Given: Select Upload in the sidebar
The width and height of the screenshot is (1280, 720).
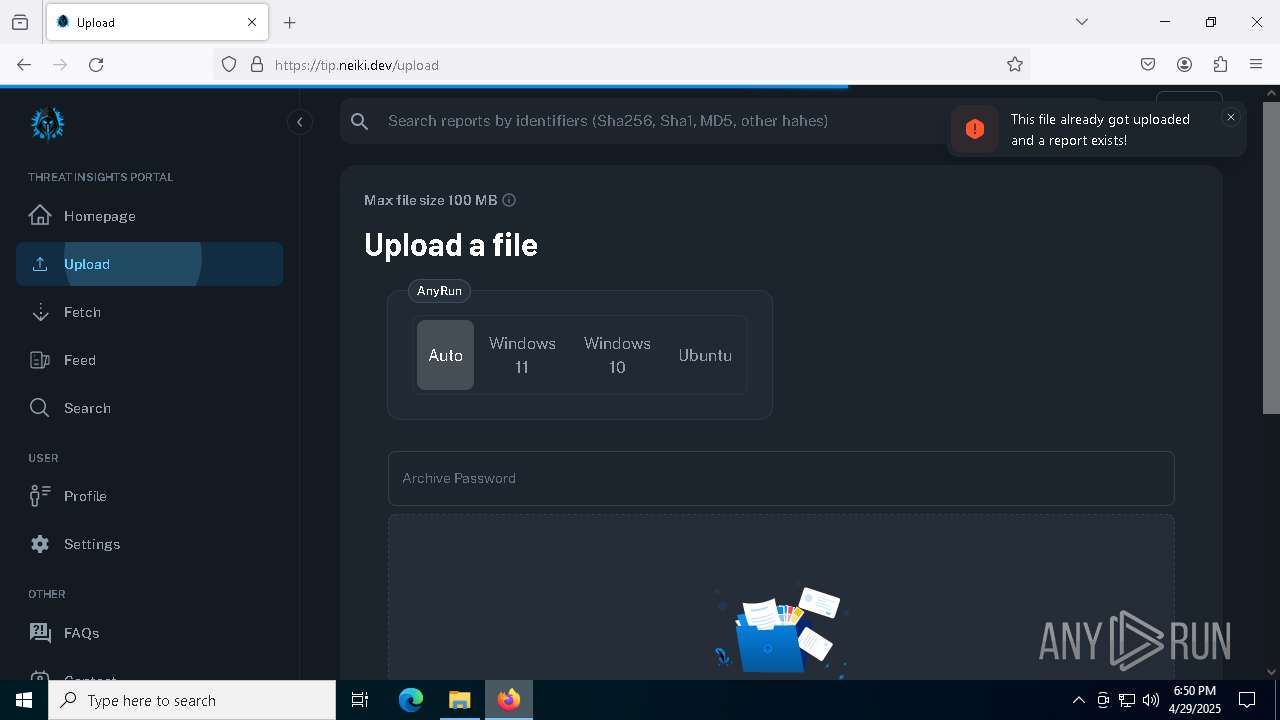Looking at the screenshot, I should (x=149, y=264).
